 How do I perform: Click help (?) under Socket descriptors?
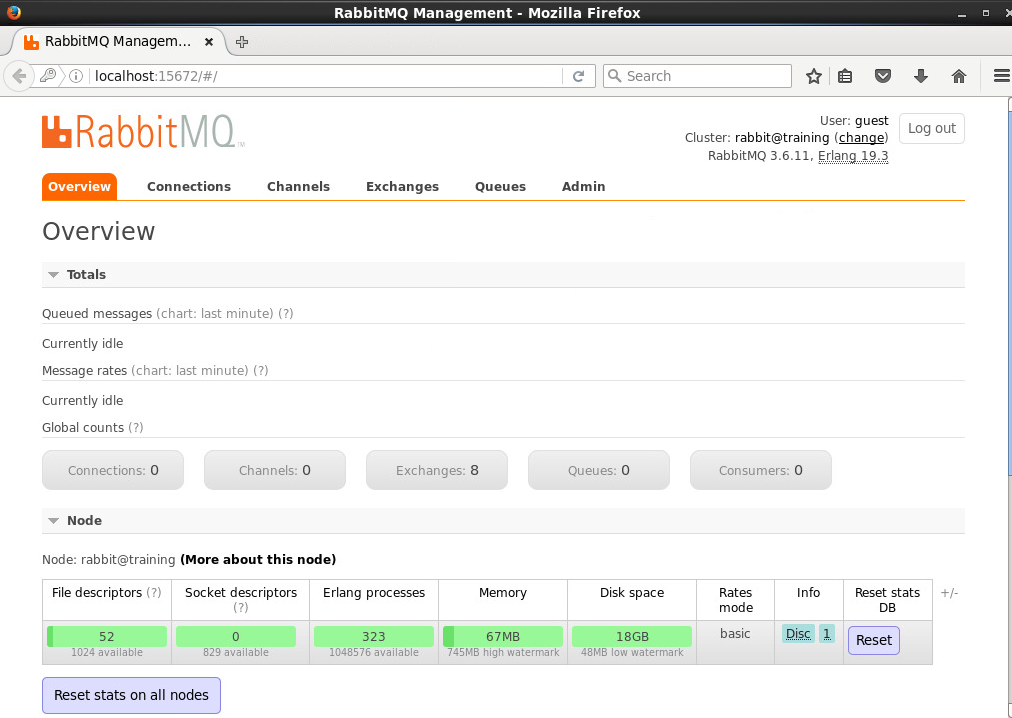click(x=240, y=608)
